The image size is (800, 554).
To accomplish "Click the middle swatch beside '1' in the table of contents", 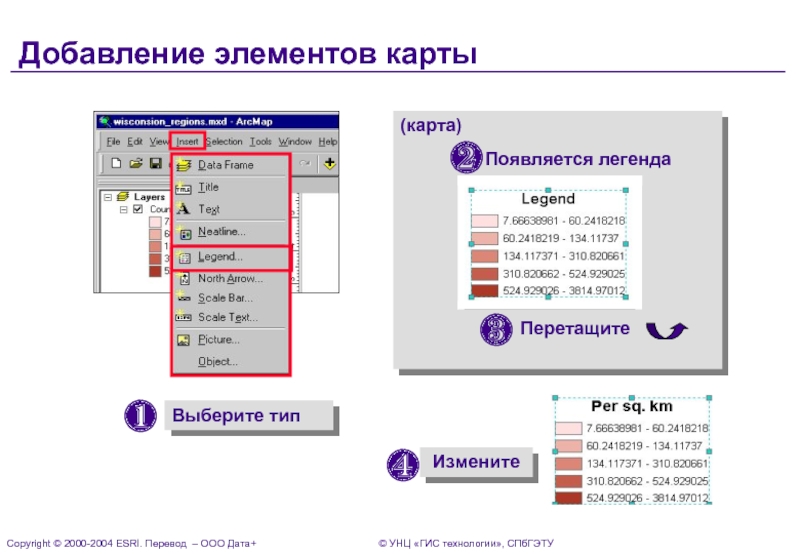I will [x=155, y=246].
